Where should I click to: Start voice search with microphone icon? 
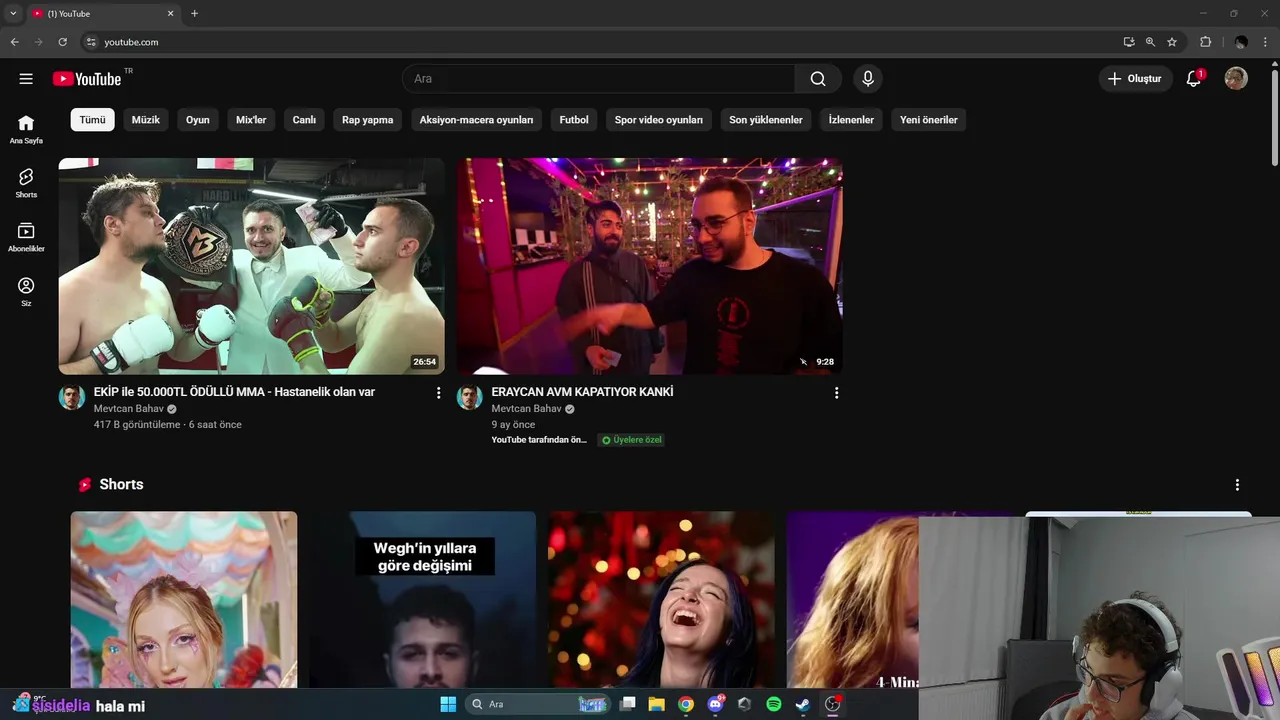[868, 79]
